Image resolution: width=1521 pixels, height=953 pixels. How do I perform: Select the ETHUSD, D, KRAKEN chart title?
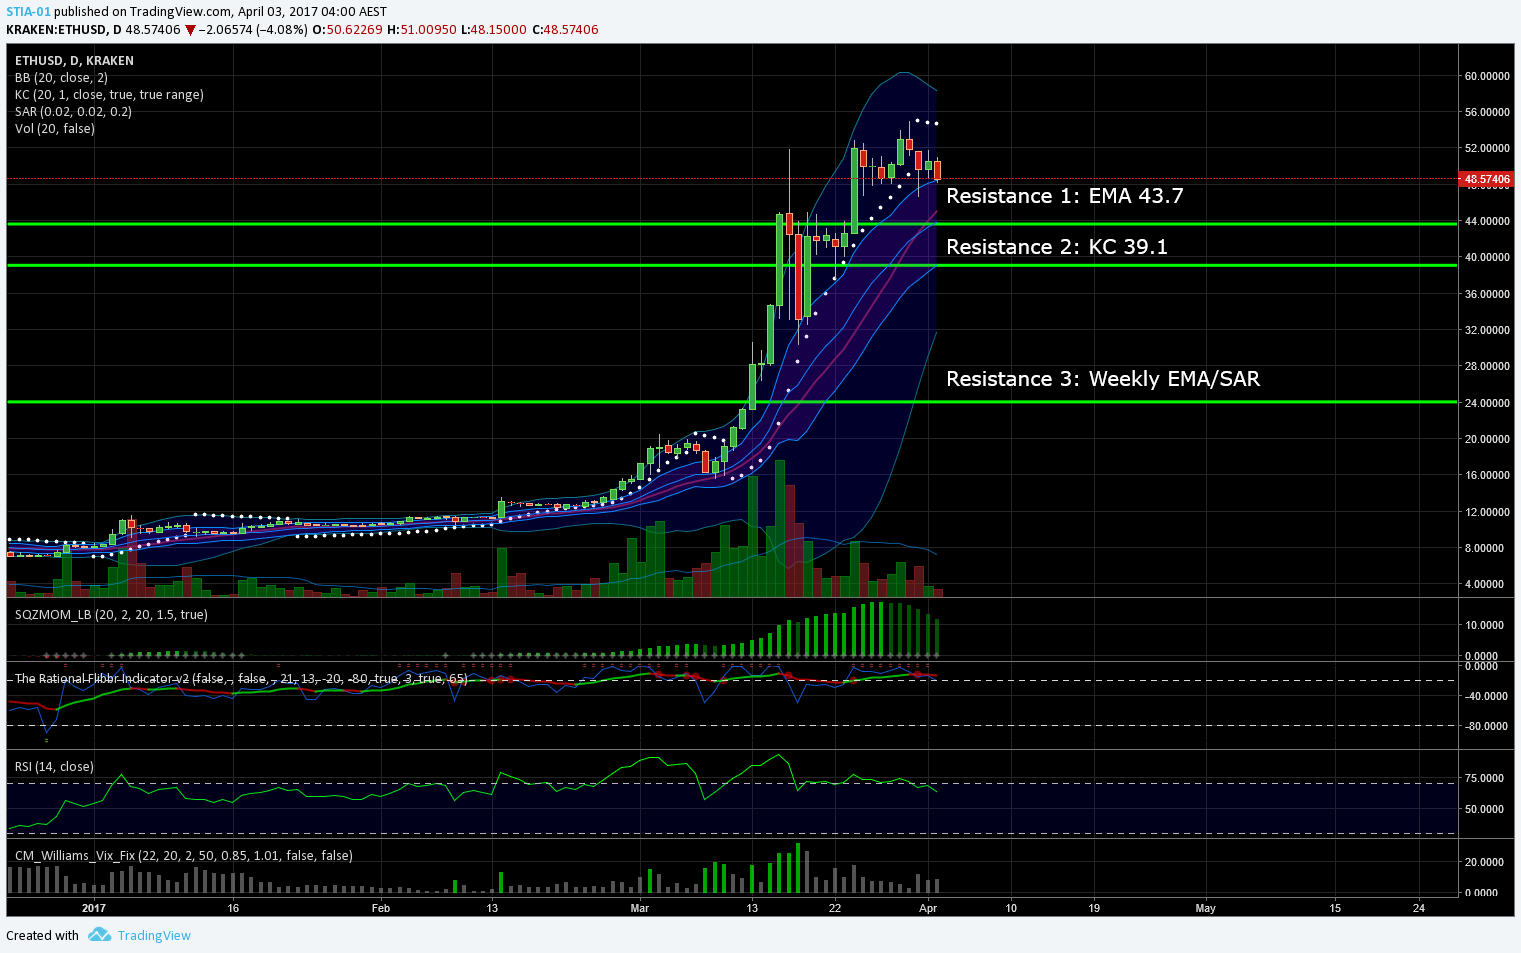[x=74, y=61]
